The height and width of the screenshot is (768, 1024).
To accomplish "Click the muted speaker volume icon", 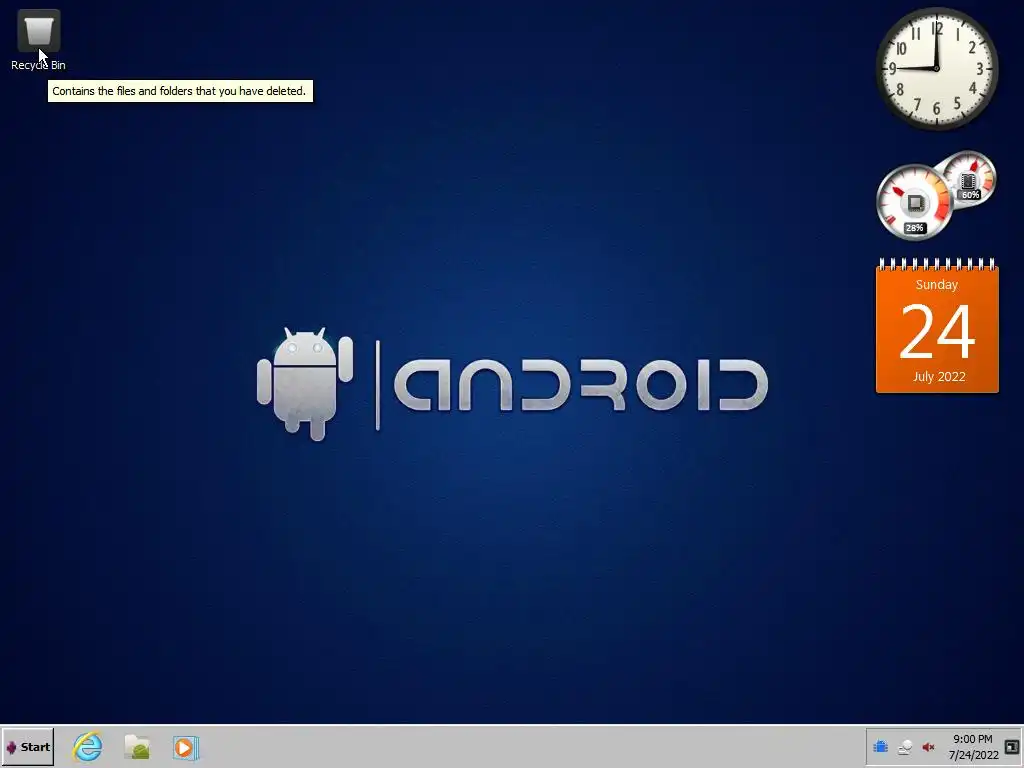I will (928, 747).
